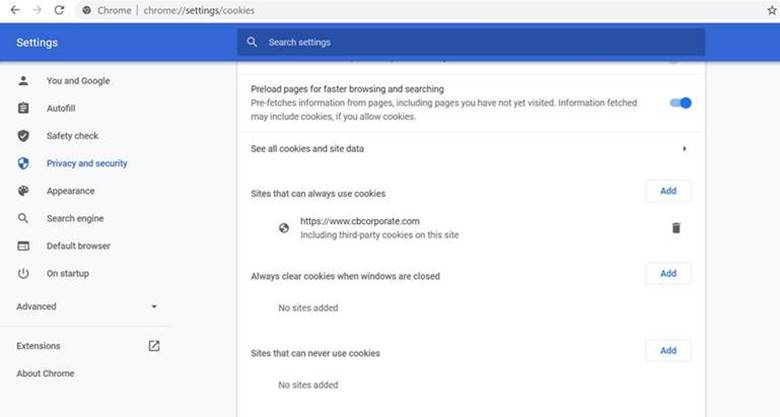Screen dimensions: 780x417
Task: Click the Safety check shield icon
Action: click(23, 136)
